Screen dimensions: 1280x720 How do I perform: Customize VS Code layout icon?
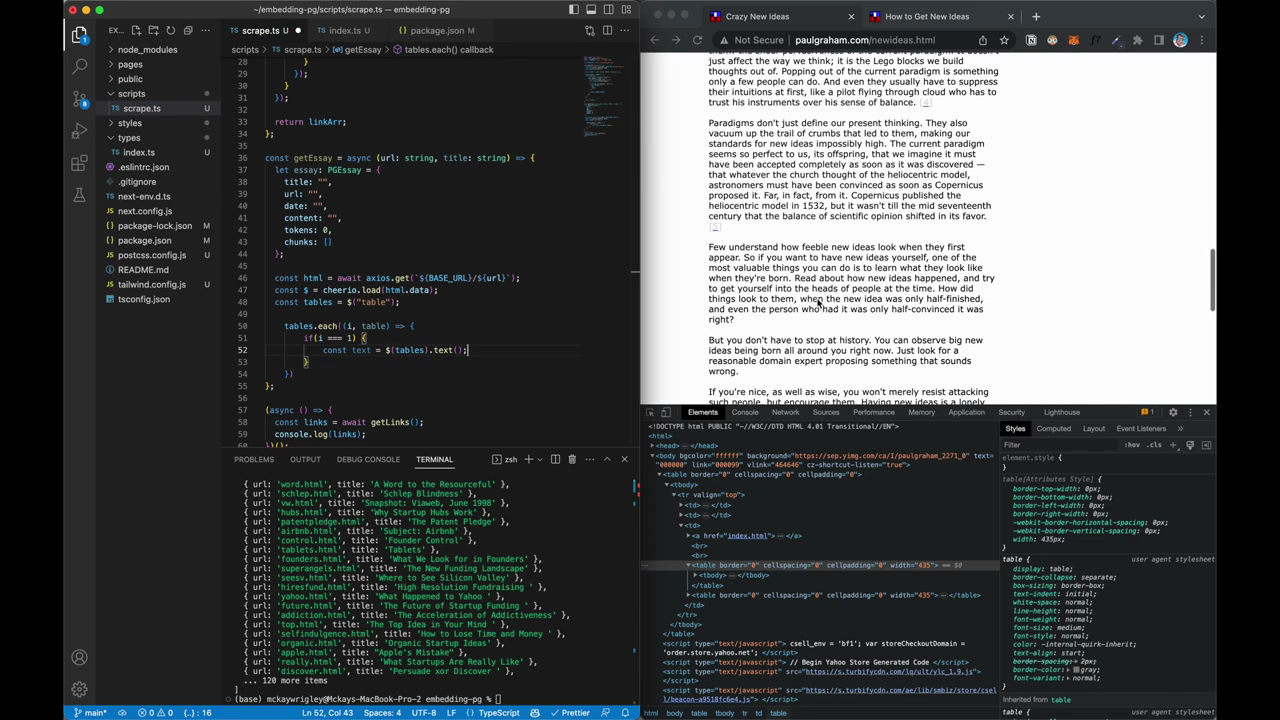point(625,10)
